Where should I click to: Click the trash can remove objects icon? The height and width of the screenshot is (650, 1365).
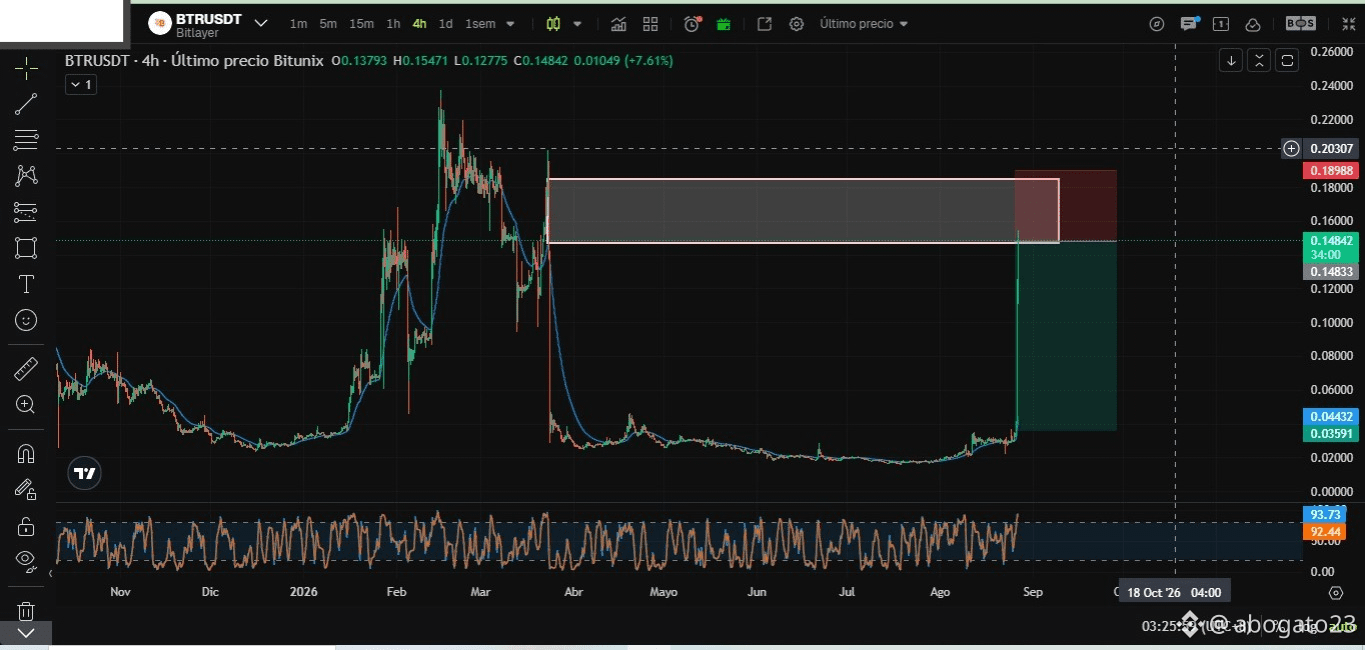tap(26, 610)
